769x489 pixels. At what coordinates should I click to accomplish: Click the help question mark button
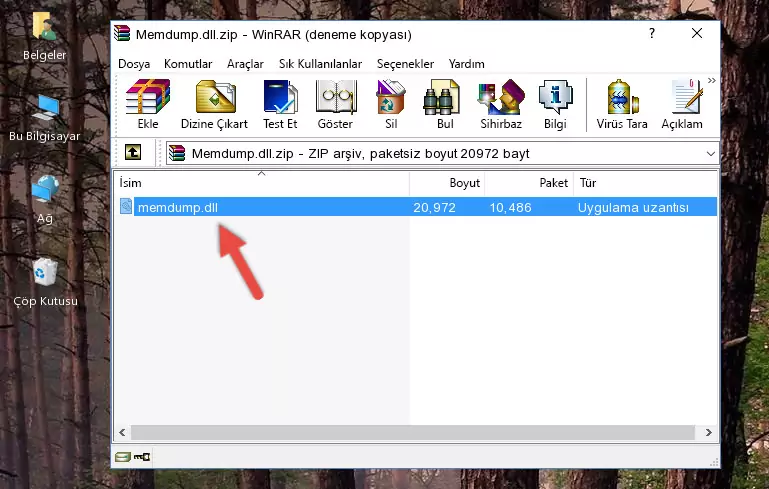coord(651,33)
